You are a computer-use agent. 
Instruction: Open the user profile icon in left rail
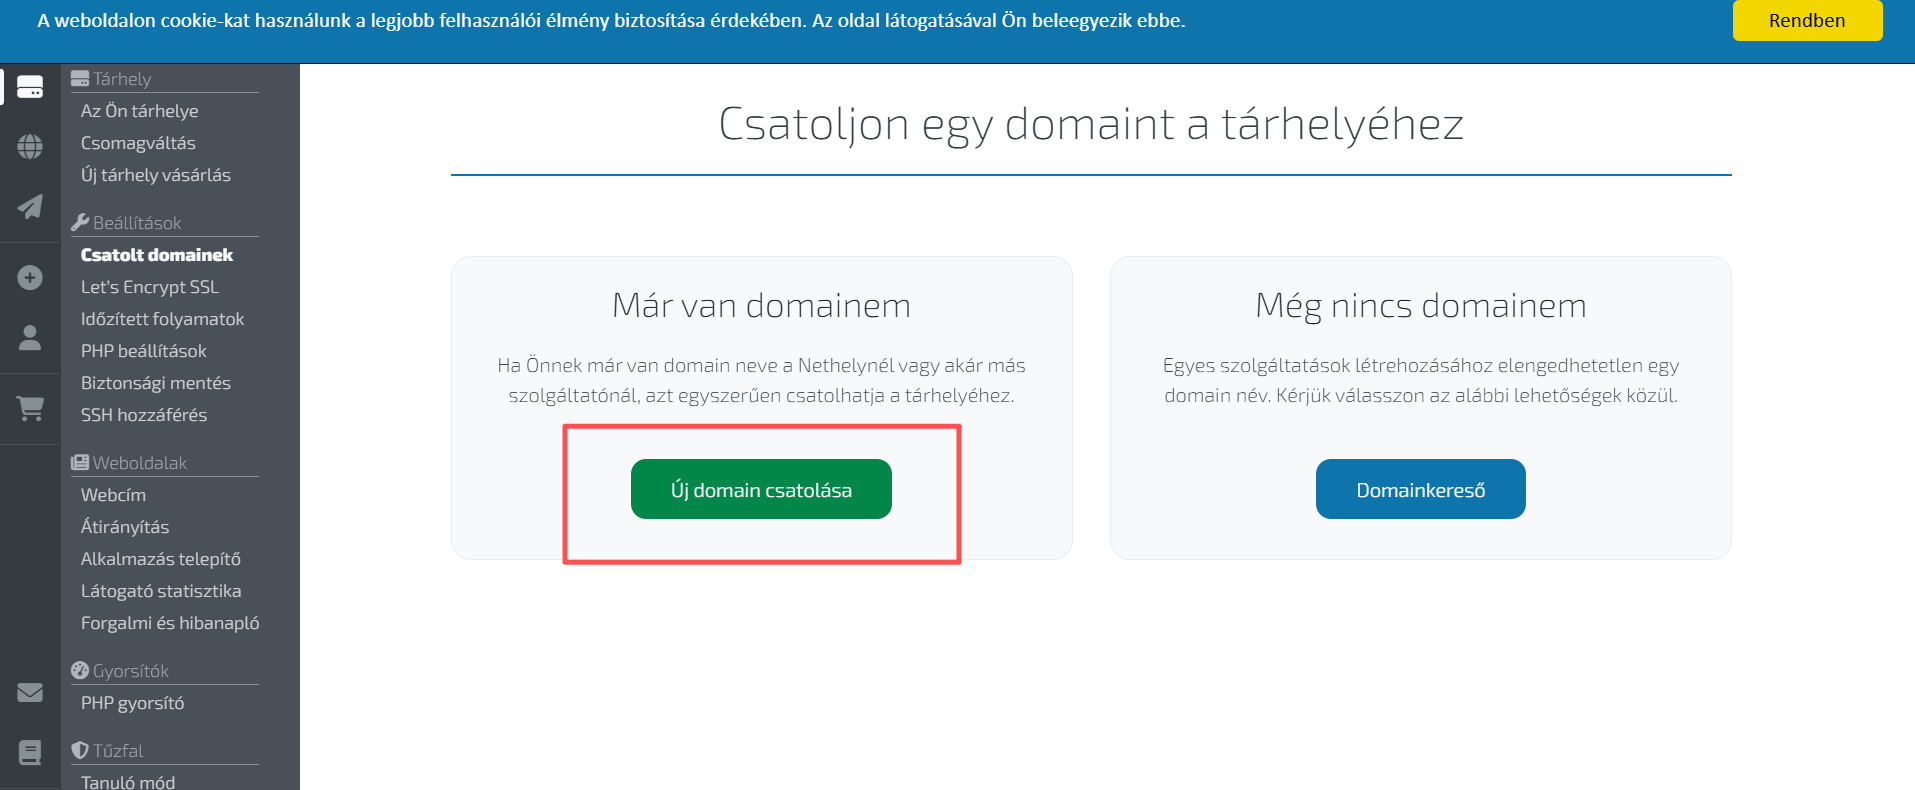click(30, 337)
